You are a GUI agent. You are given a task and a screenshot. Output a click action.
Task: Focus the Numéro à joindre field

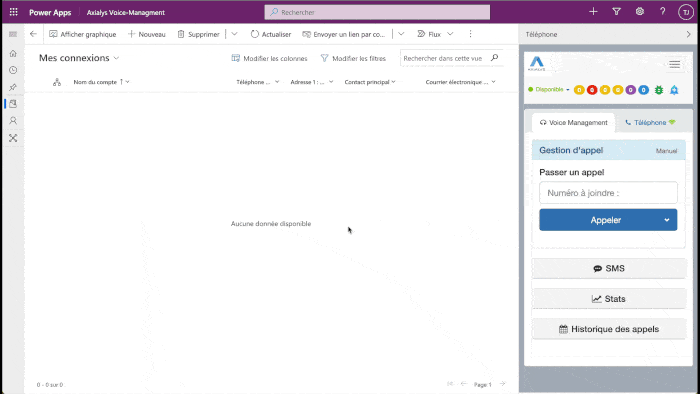click(x=608, y=193)
